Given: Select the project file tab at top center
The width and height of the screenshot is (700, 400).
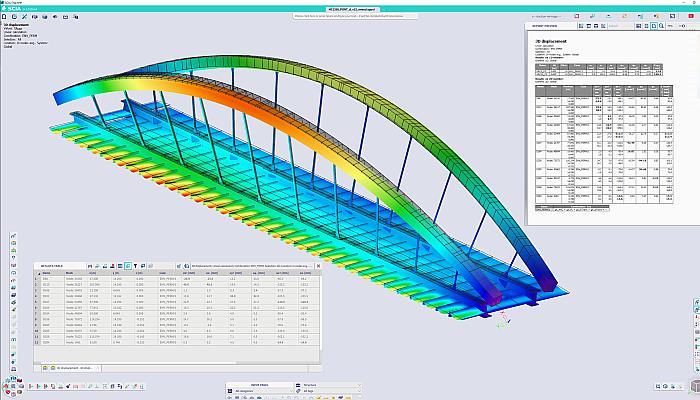Looking at the screenshot, I should point(344,8).
